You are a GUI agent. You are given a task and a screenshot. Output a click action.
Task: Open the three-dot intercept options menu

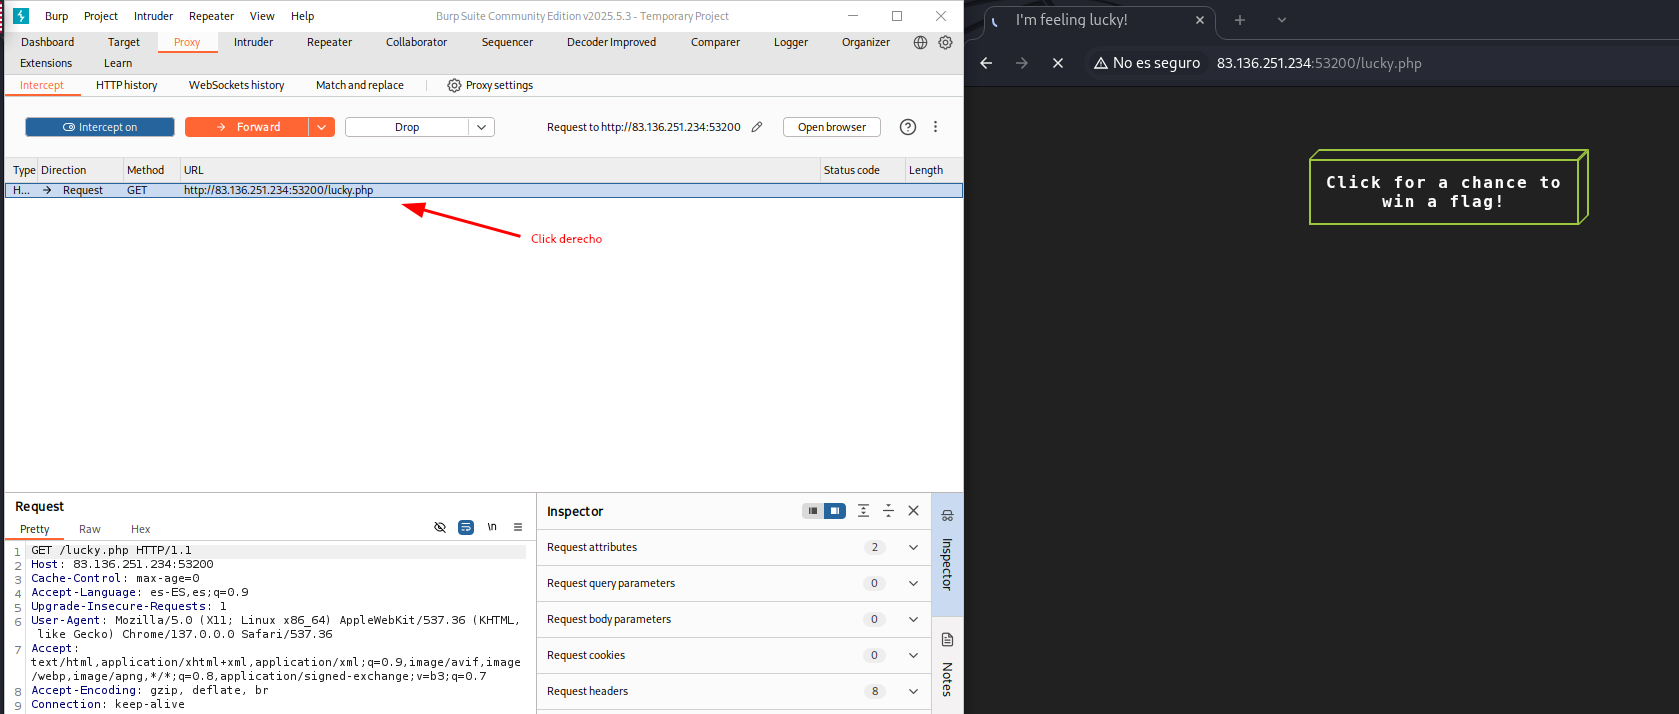tap(936, 127)
